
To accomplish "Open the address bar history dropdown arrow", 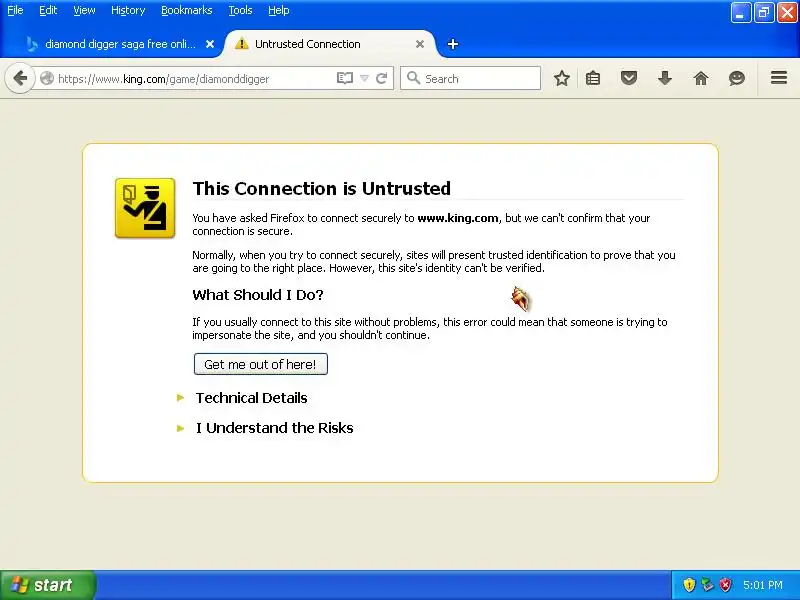I will 364,79.
